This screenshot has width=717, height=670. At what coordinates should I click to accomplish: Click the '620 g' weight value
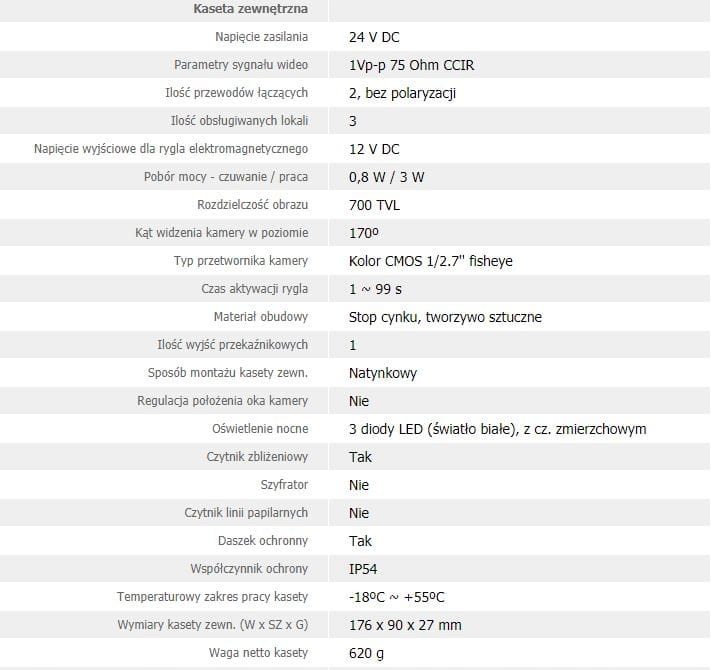coord(366,653)
